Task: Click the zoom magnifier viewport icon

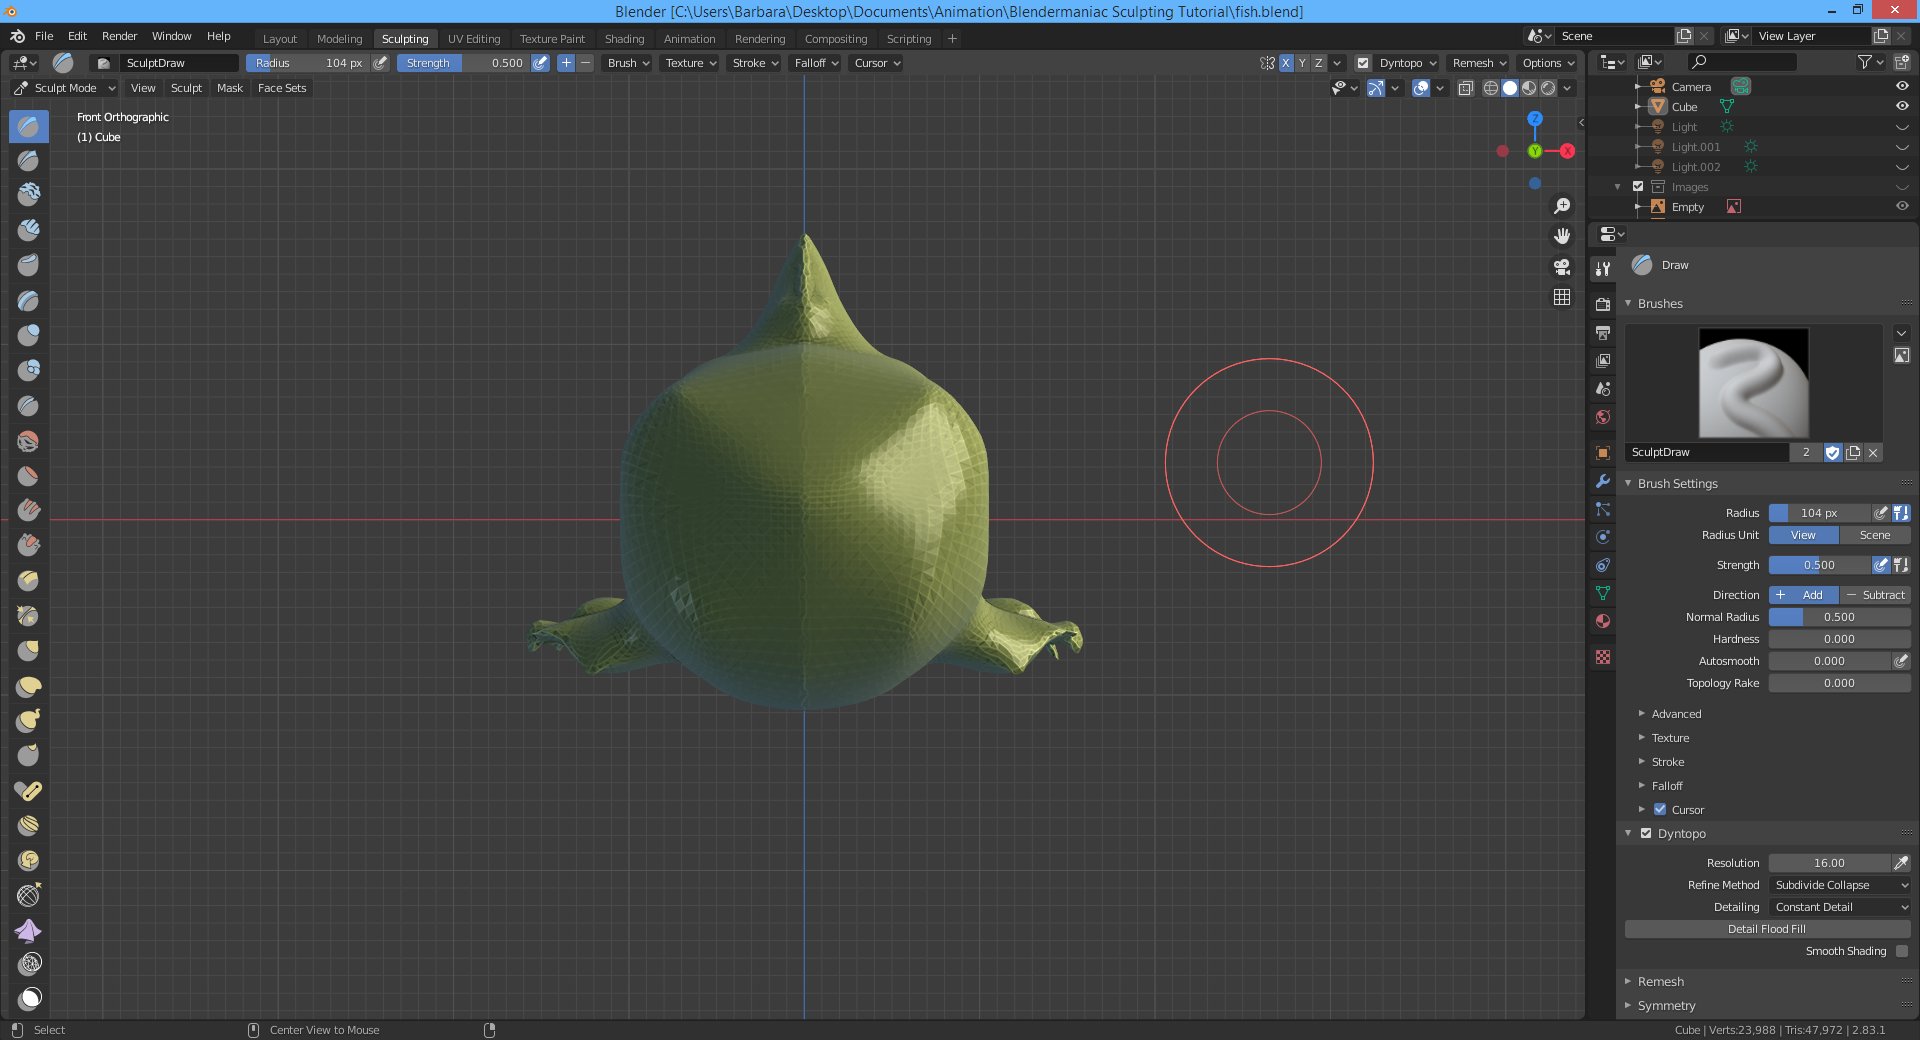Action: pyautogui.click(x=1561, y=206)
